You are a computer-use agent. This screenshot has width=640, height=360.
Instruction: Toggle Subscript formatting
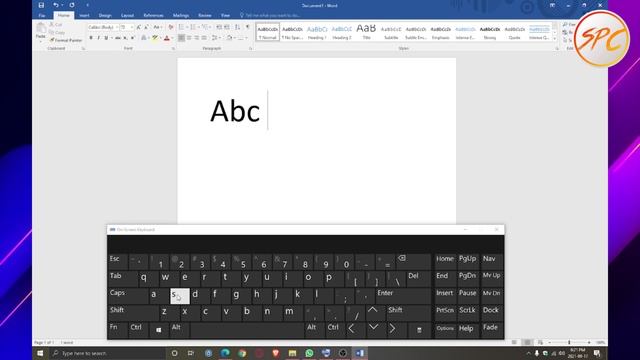click(125, 38)
